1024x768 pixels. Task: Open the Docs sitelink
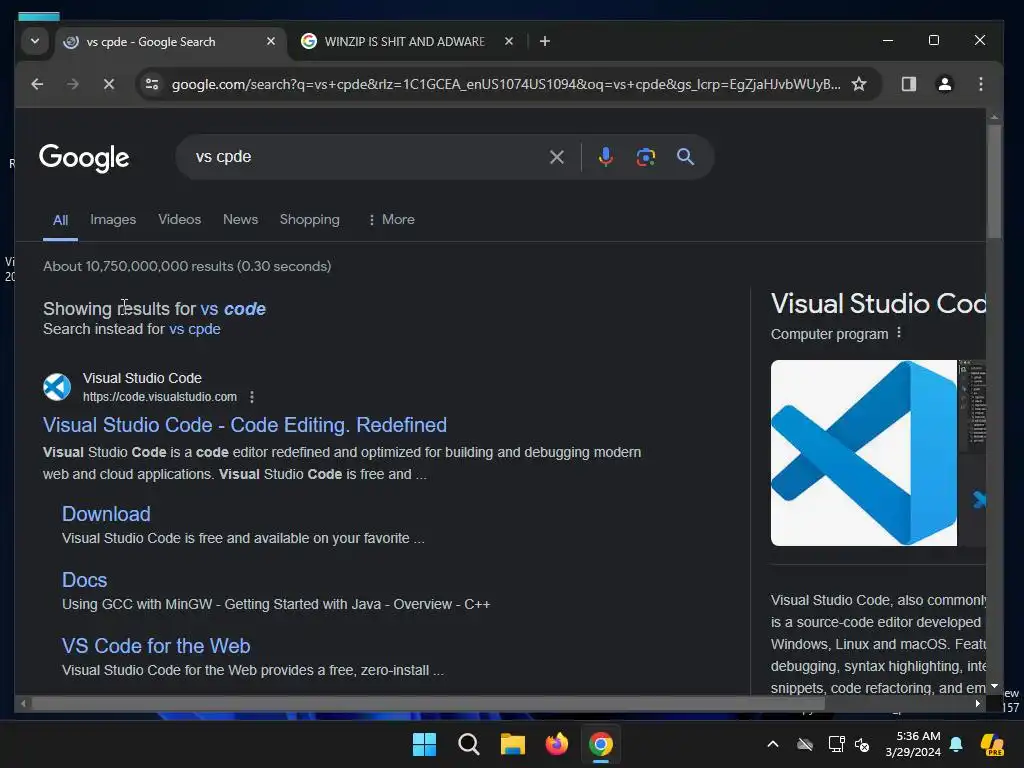pyautogui.click(x=84, y=580)
